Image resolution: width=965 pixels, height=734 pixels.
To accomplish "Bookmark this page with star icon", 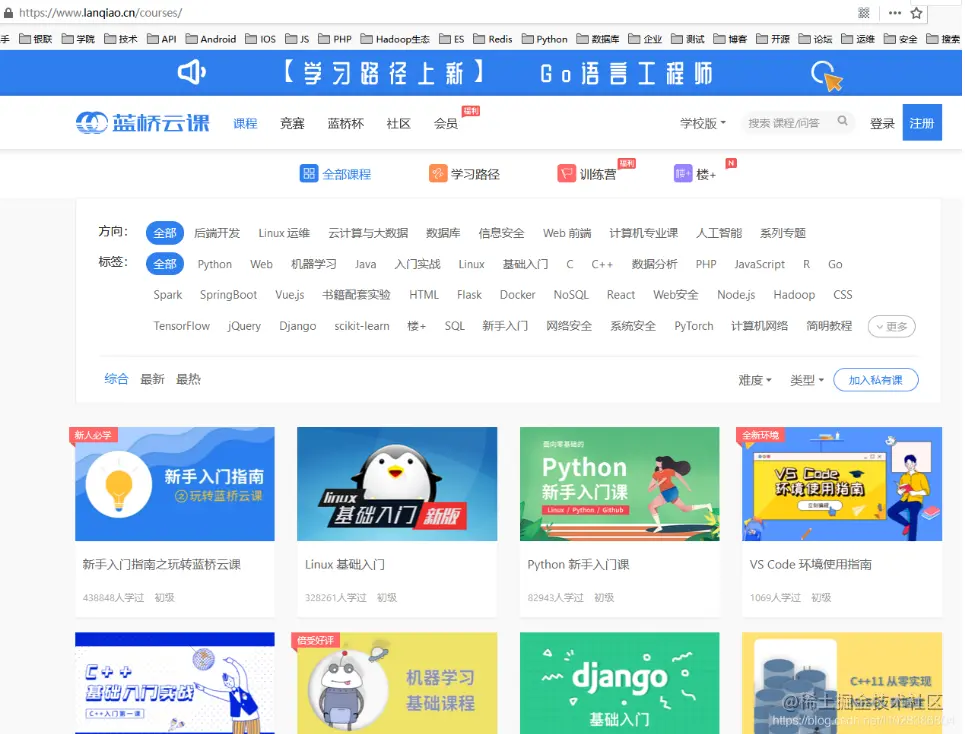I will 916,13.
